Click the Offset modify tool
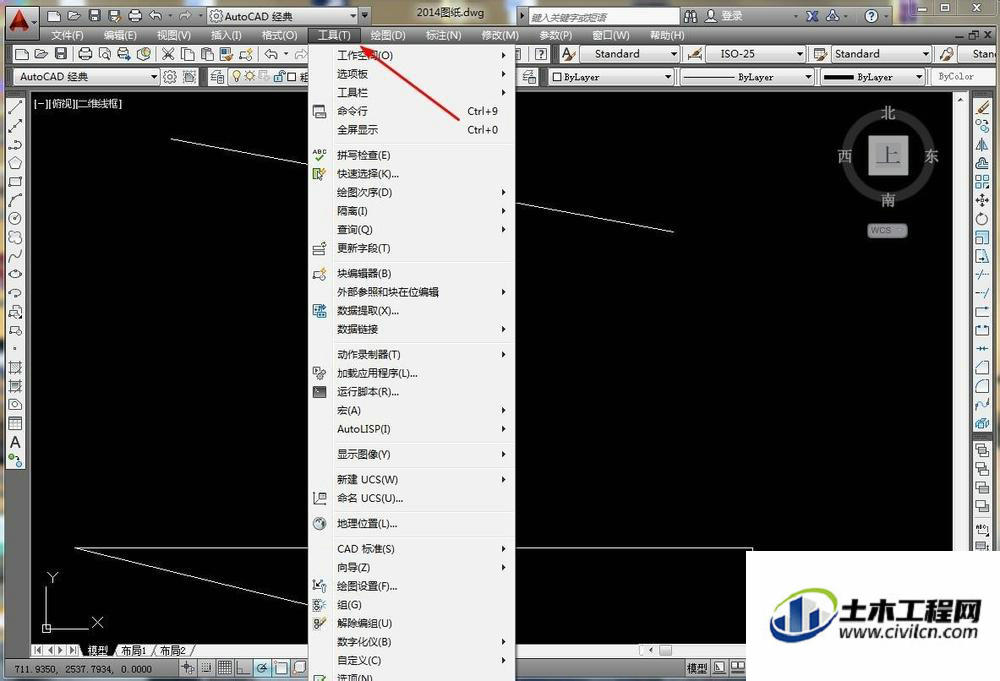Screen dimensions: 1000x681 tap(982, 163)
